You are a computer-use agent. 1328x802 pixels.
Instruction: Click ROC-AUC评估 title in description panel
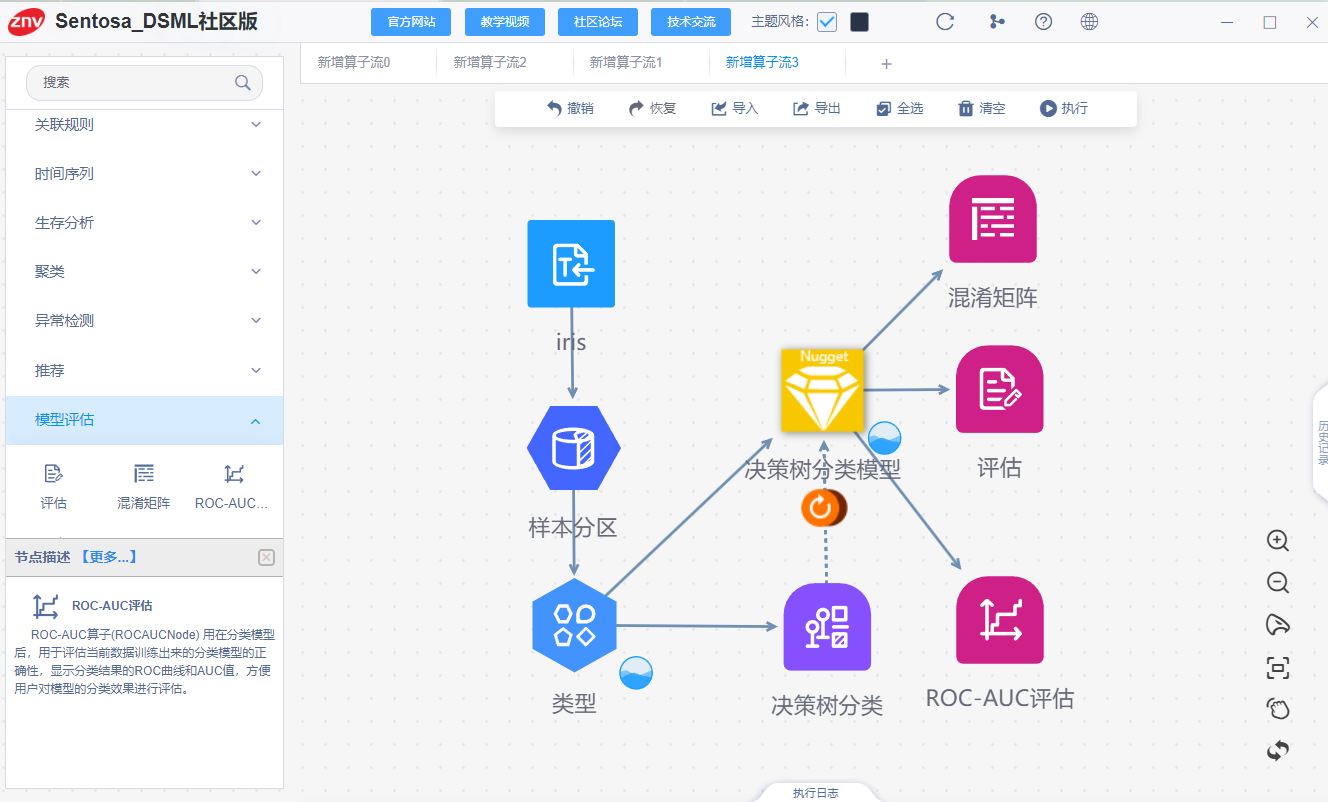click(112, 606)
